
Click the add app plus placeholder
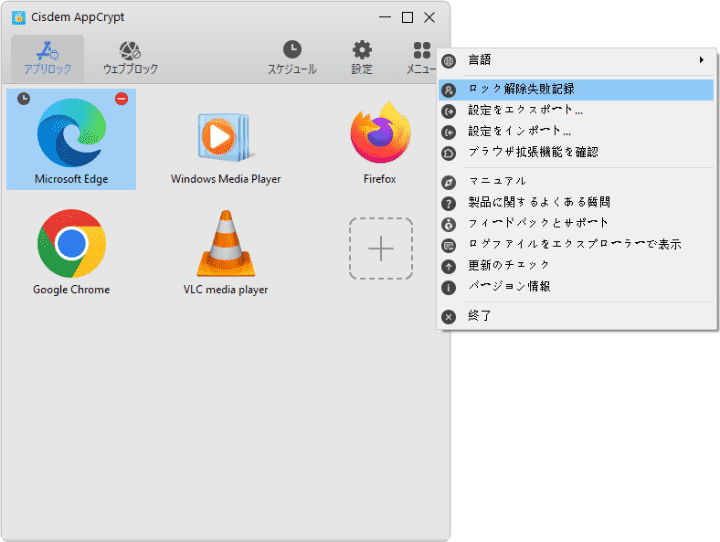pyautogui.click(x=380, y=248)
